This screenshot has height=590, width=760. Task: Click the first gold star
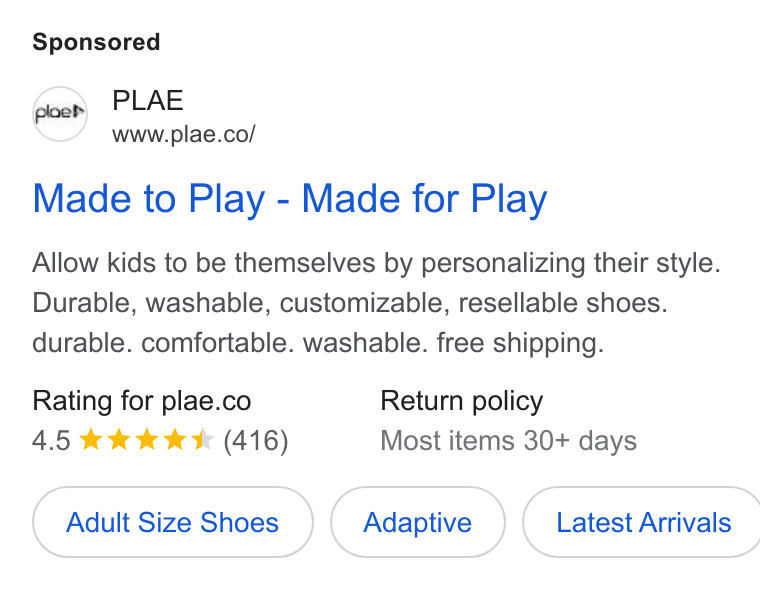point(91,440)
